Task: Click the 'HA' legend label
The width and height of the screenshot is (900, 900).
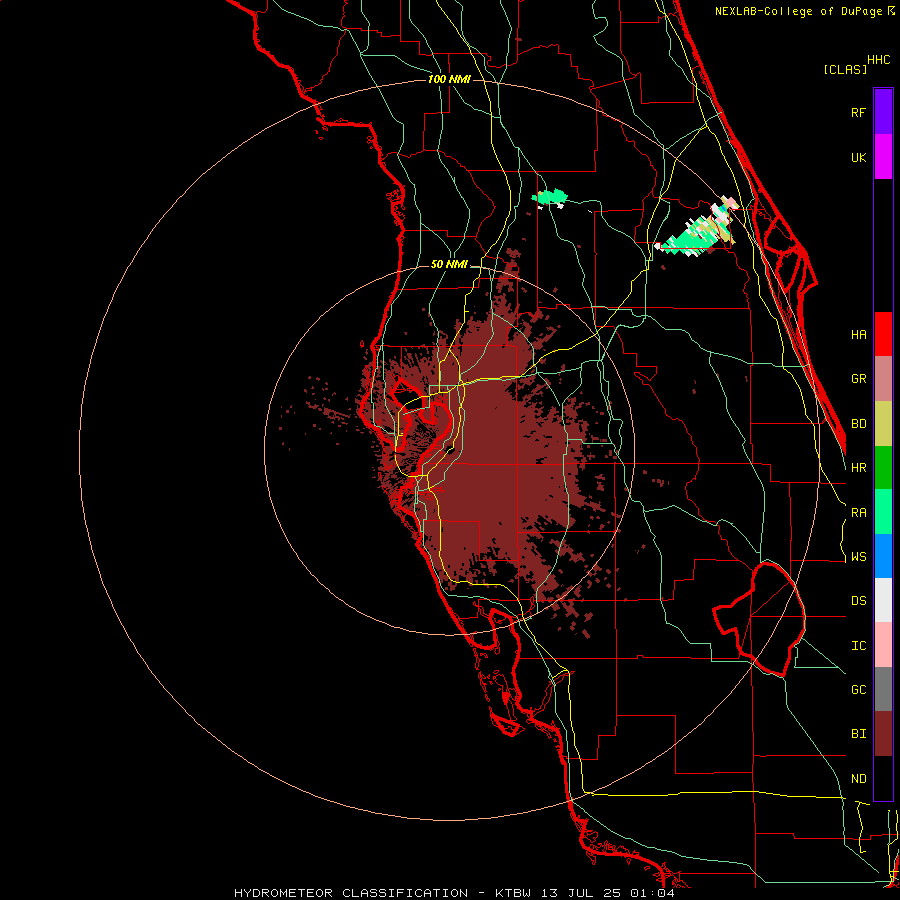Action: click(x=858, y=335)
